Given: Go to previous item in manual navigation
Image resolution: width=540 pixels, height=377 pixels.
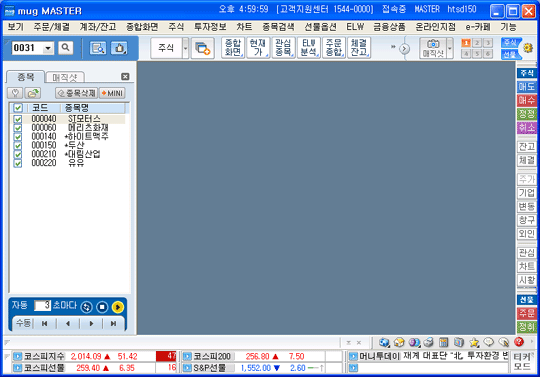Looking at the screenshot, I should pos(68,324).
